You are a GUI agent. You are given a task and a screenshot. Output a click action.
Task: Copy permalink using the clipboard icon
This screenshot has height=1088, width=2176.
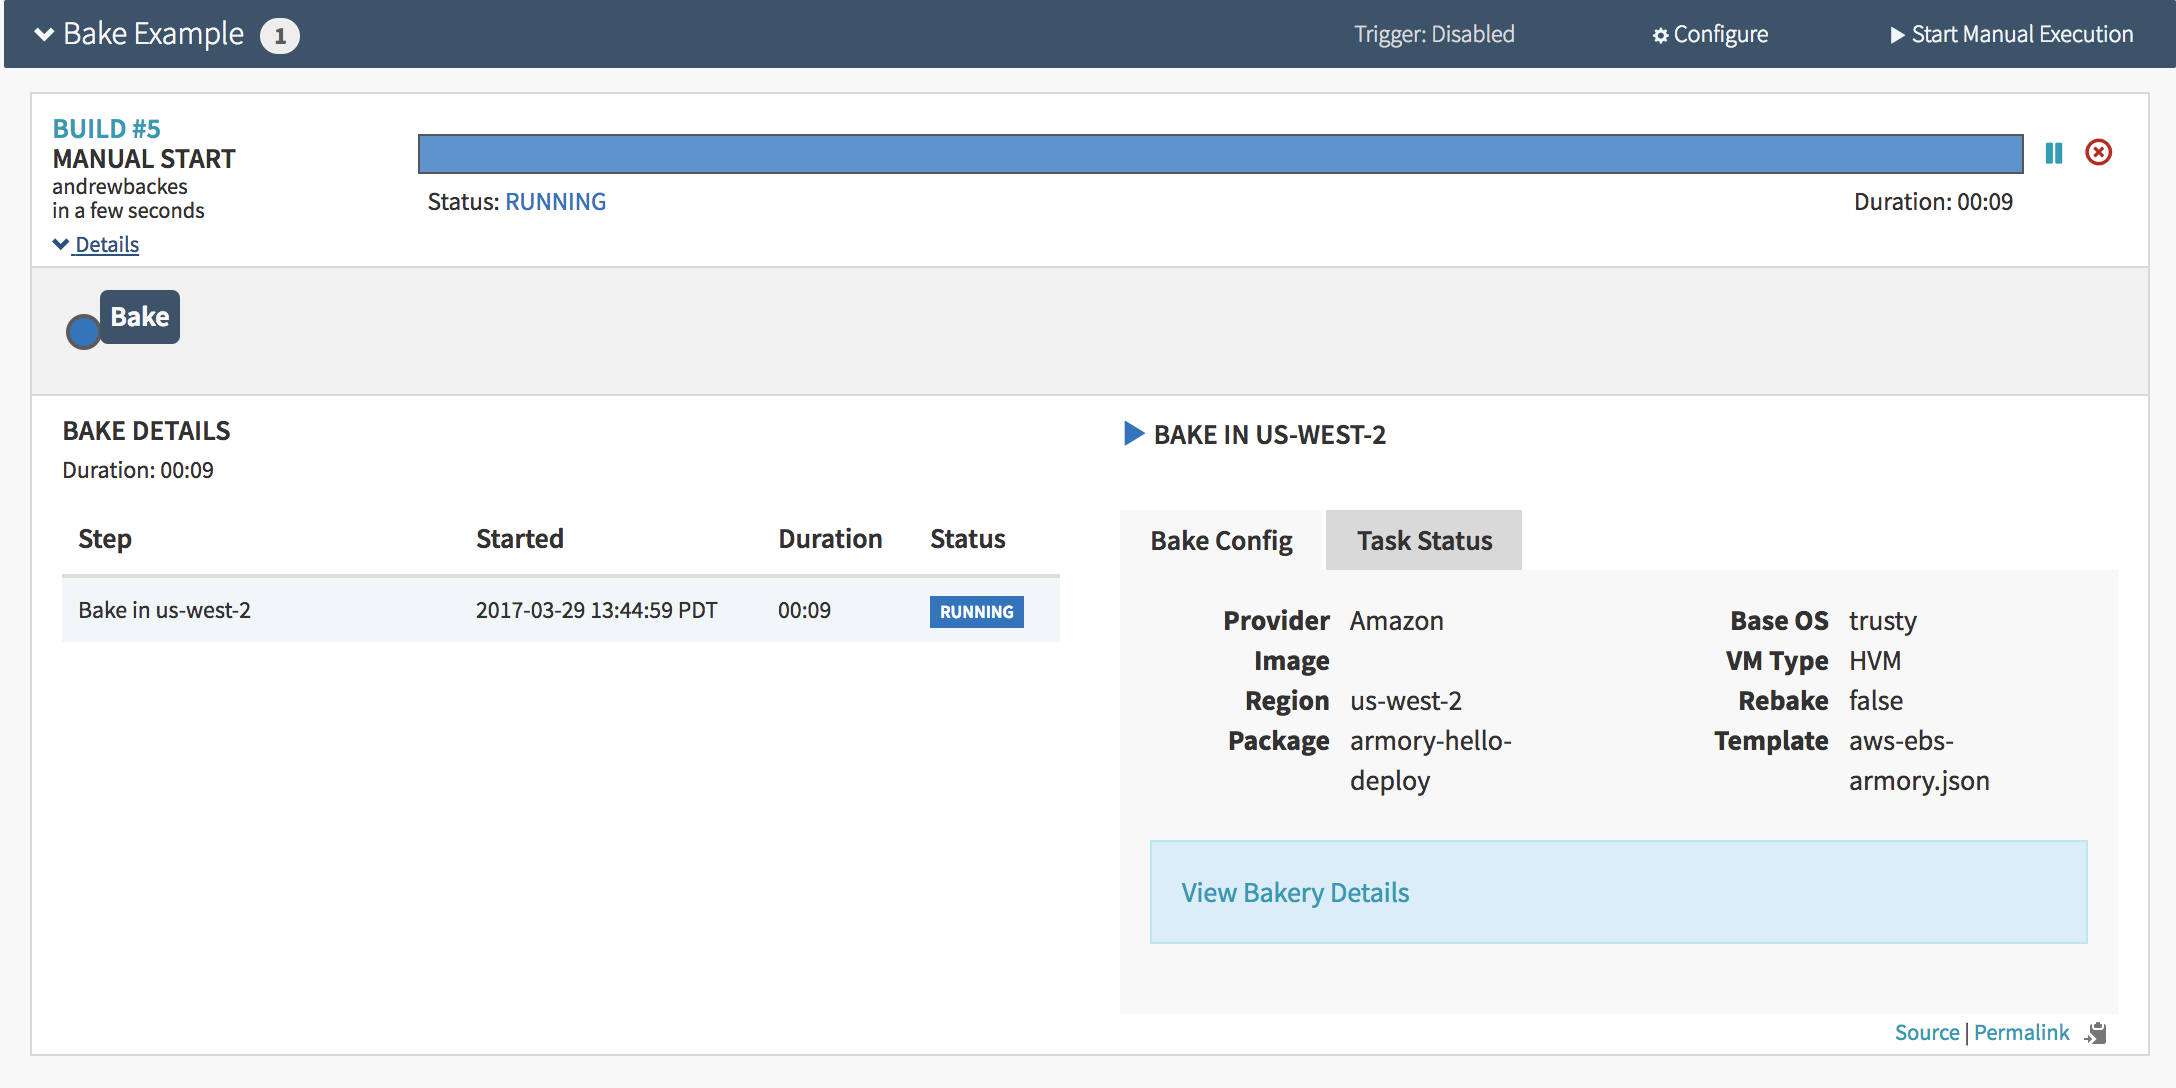pyautogui.click(x=2097, y=1033)
